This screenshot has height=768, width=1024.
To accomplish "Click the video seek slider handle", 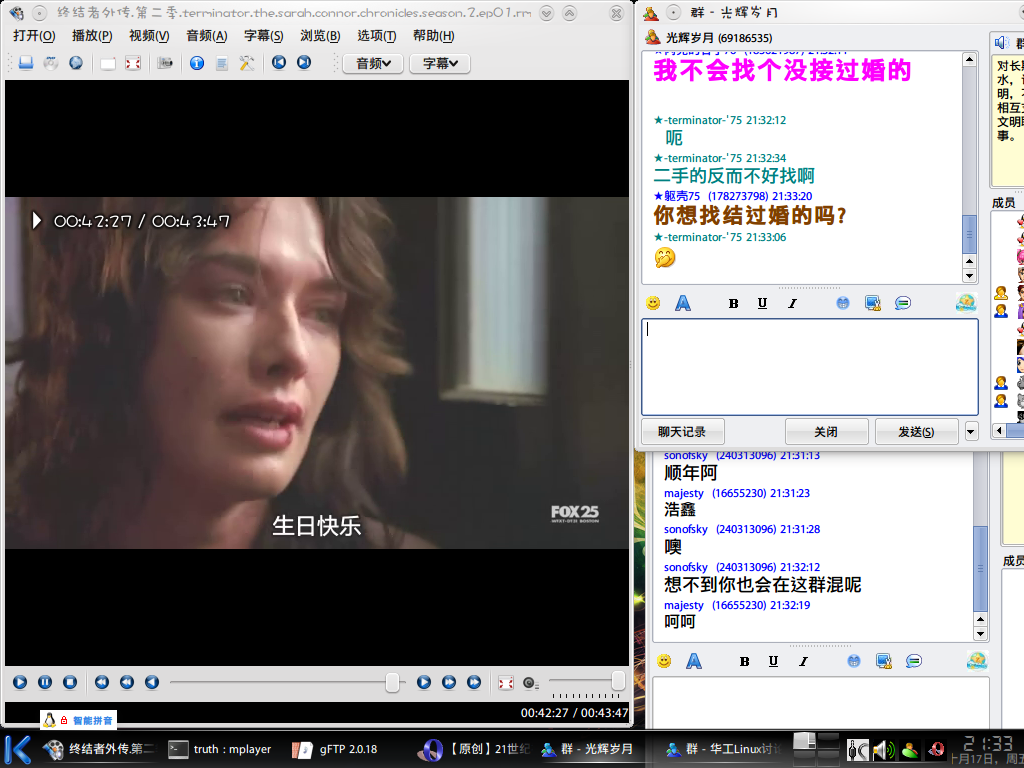I will coord(392,682).
